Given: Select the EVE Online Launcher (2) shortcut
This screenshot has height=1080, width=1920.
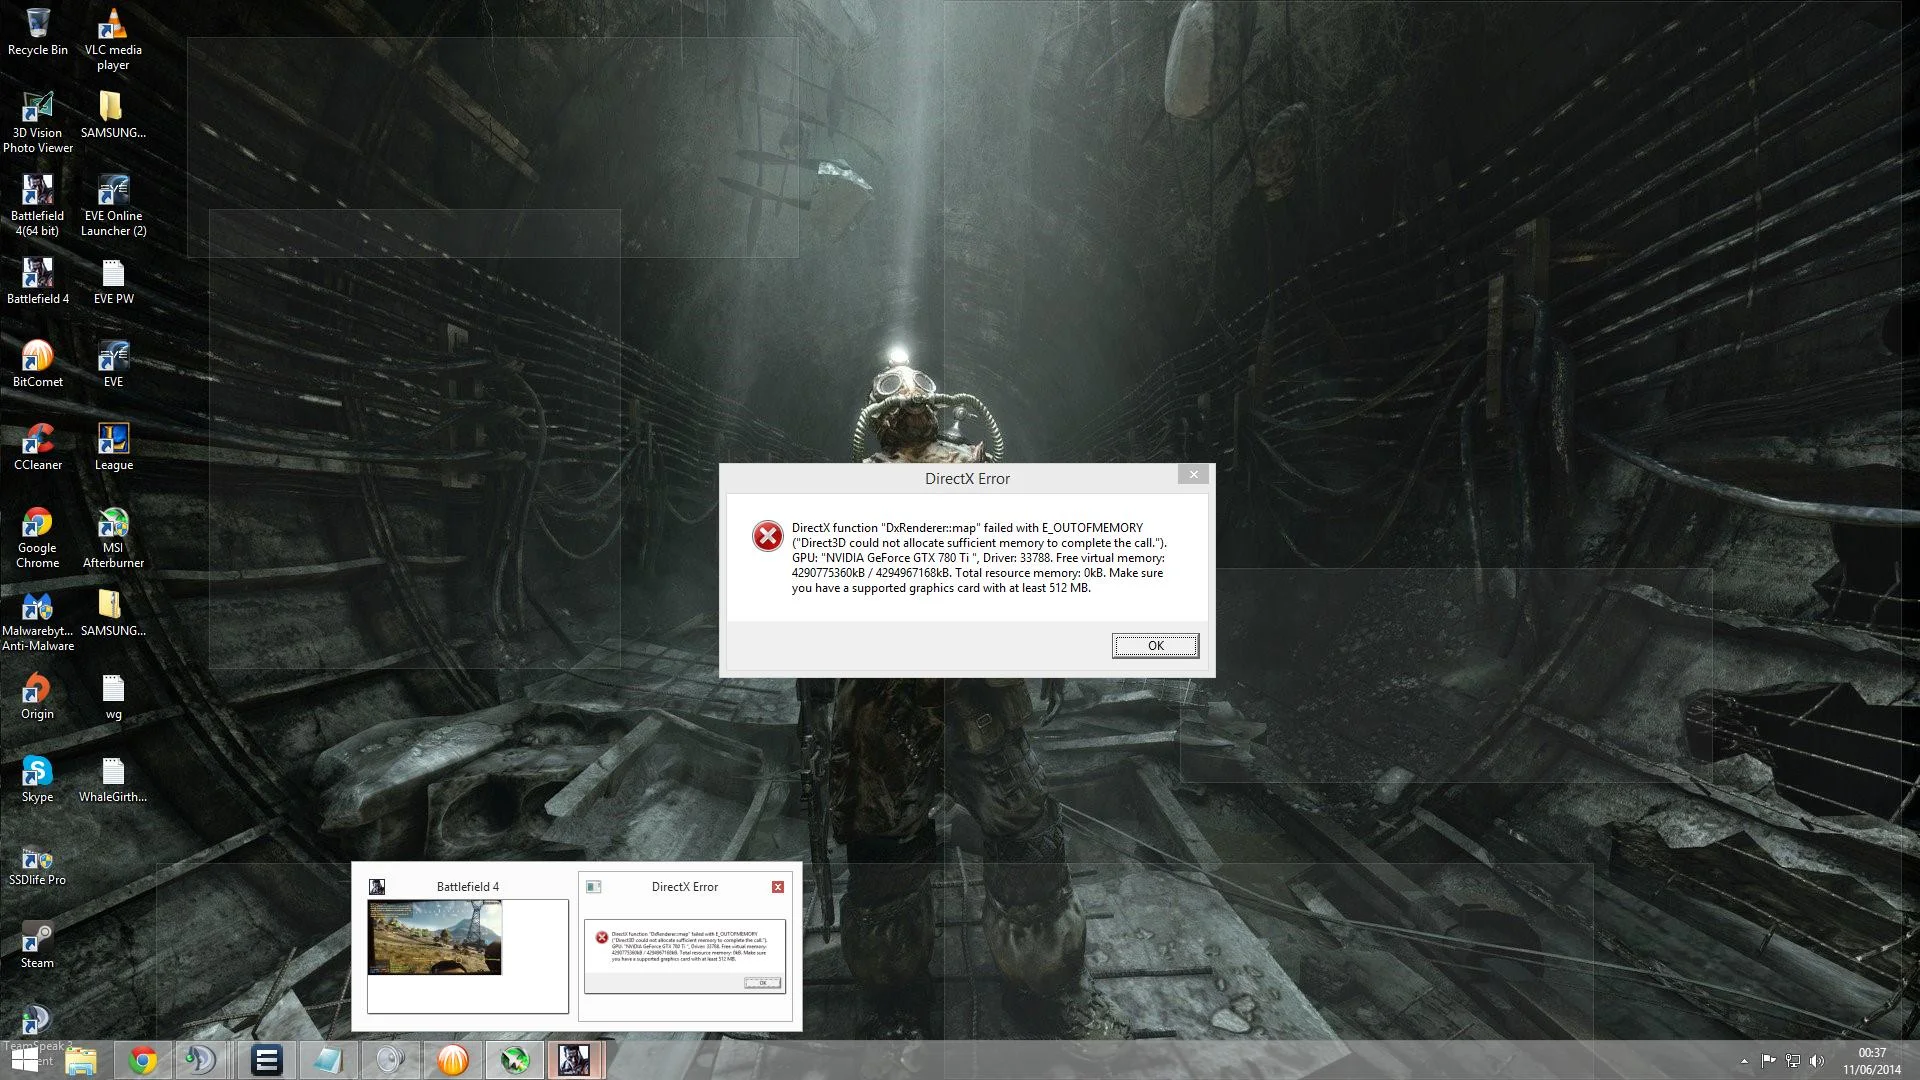Looking at the screenshot, I should pyautogui.click(x=113, y=205).
